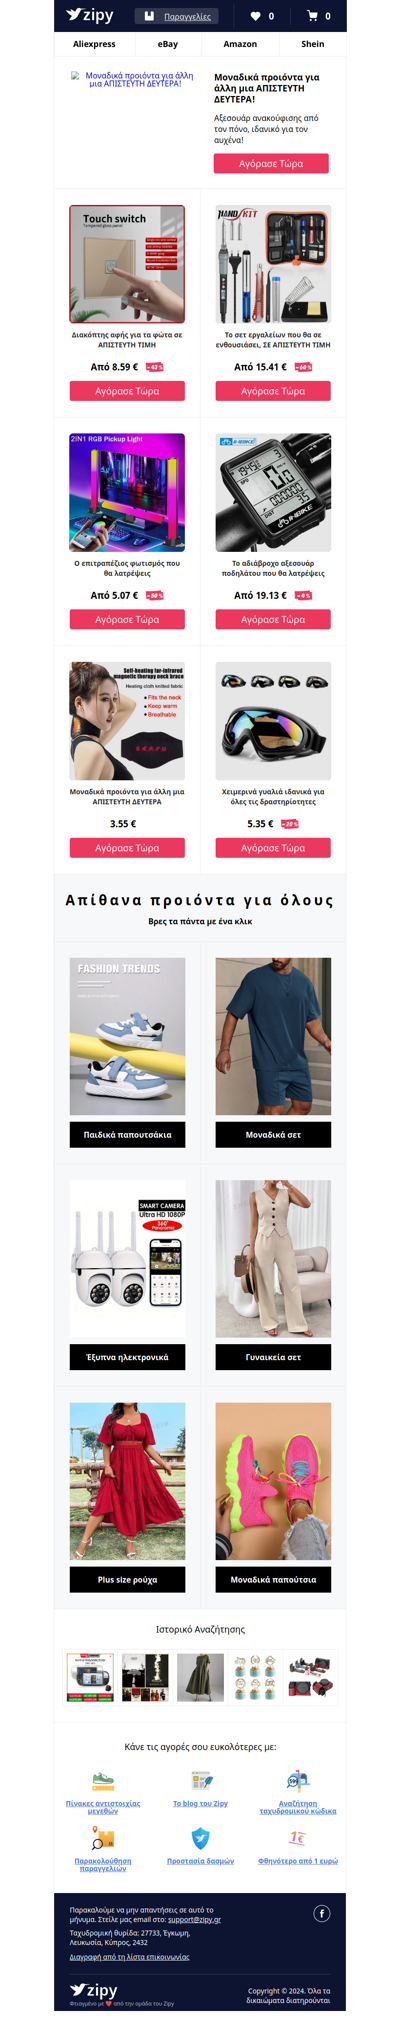Viewport: 400px width, 2022px height.
Task: Click the Facebook icon in footer
Action: pyautogui.click(x=322, y=1913)
